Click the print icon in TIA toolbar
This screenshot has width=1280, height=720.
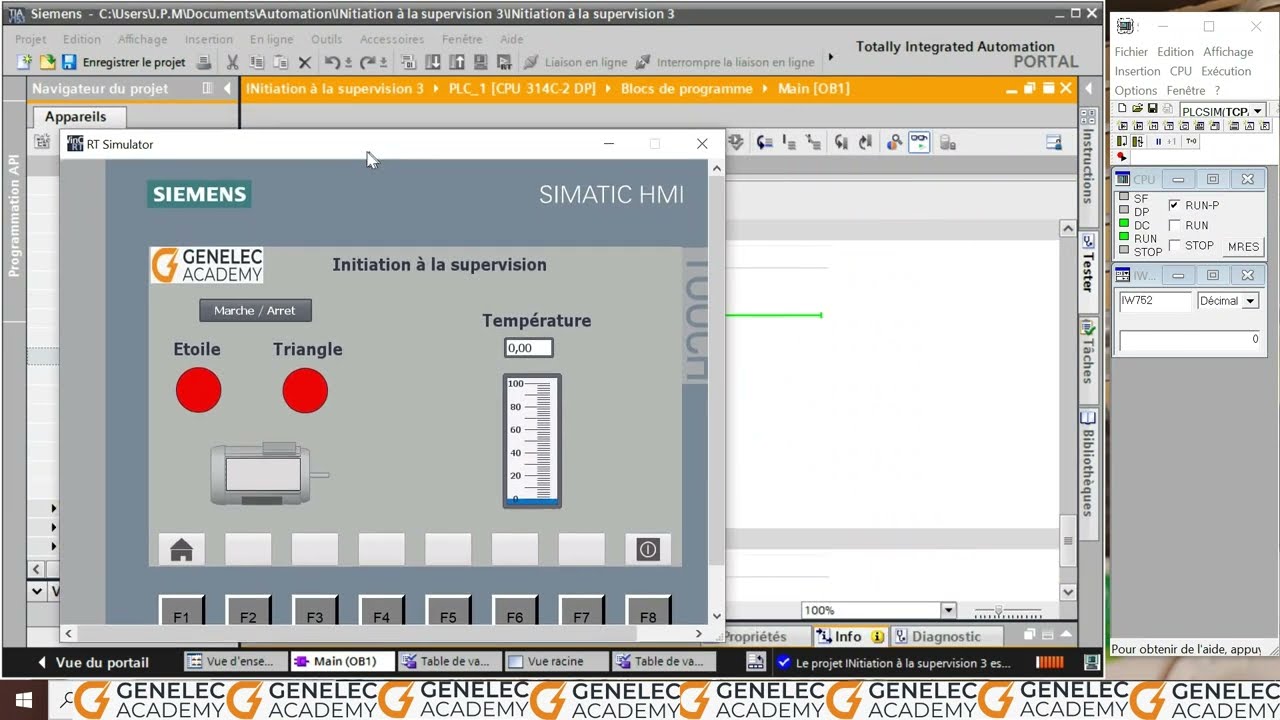(x=204, y=62)
